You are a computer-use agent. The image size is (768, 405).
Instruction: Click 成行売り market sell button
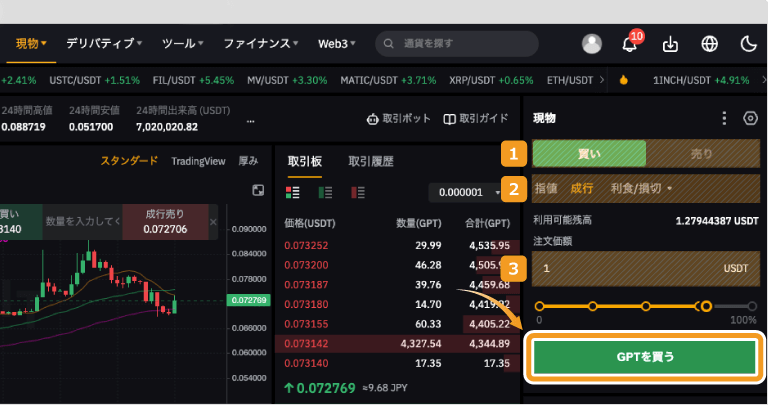165,222
